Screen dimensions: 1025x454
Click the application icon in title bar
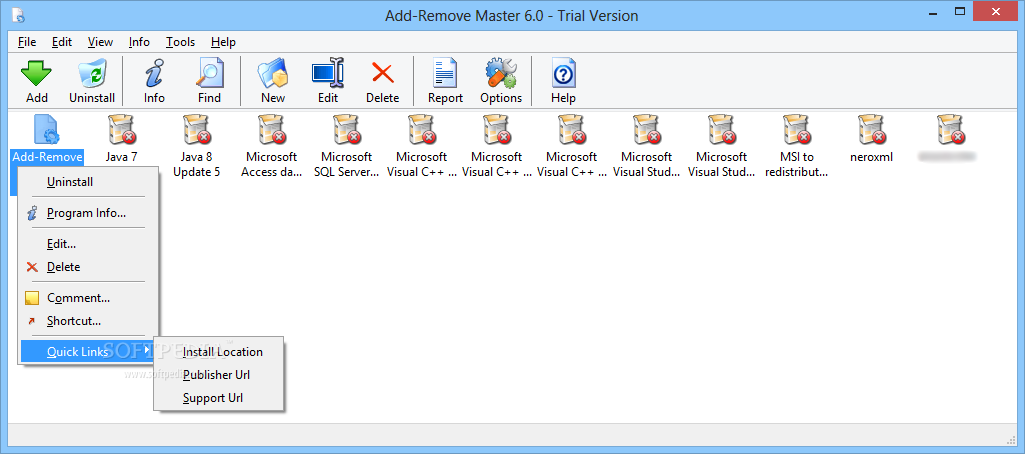click(19, 15)
